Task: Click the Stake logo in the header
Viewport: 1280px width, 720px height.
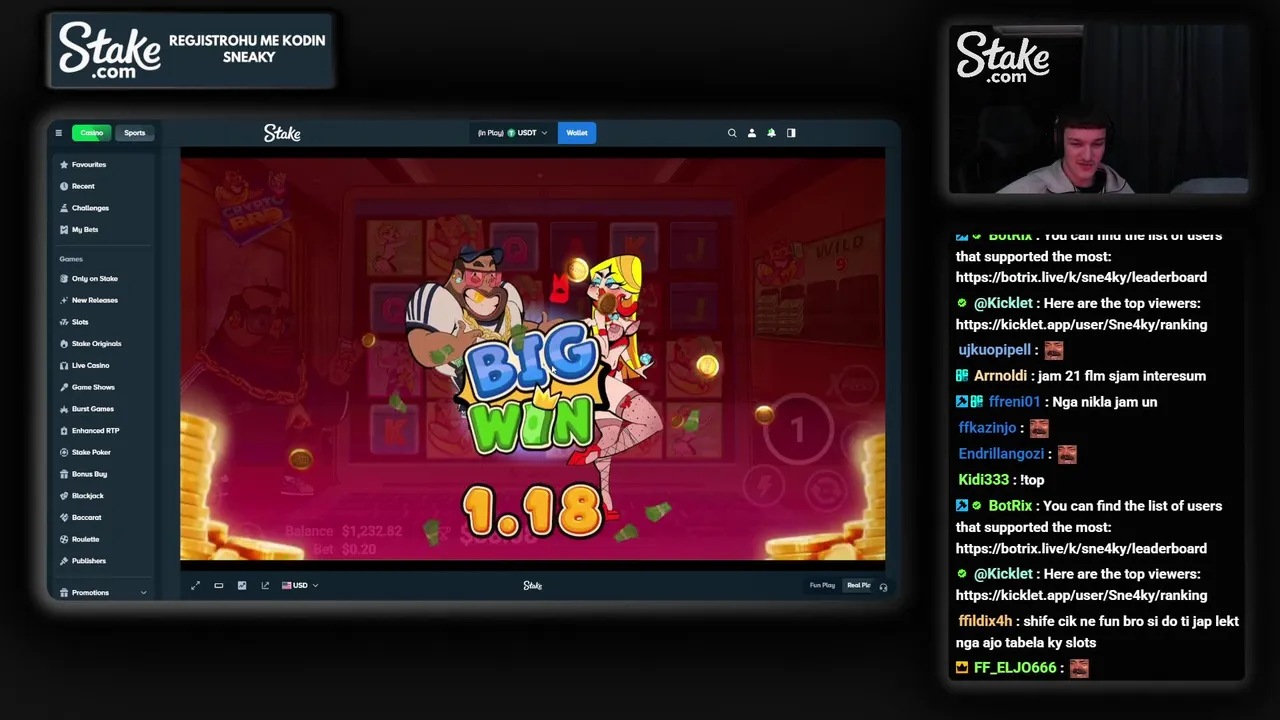Action: (x=282, y=133)
